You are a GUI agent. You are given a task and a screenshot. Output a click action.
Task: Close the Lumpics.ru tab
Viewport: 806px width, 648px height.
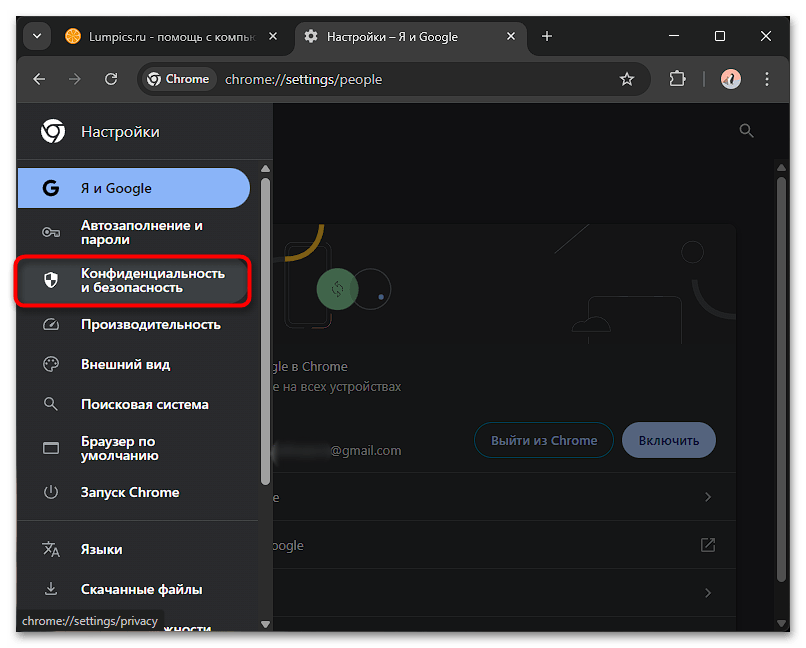273,36
